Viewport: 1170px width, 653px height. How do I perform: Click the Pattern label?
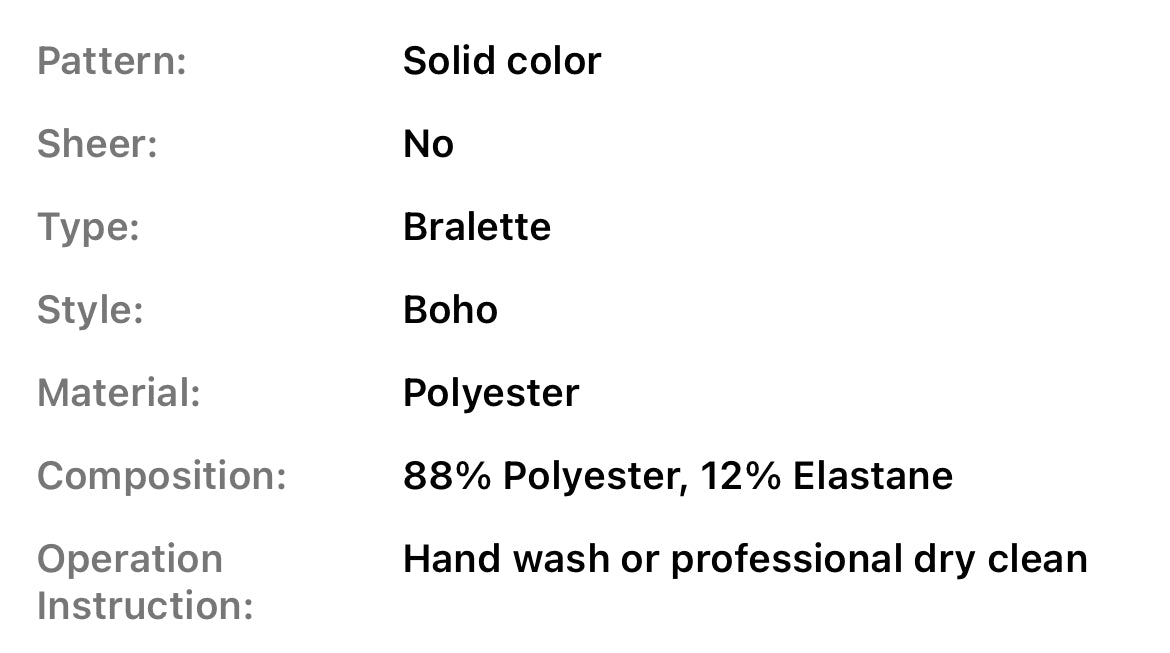click(x=112, y=61)
